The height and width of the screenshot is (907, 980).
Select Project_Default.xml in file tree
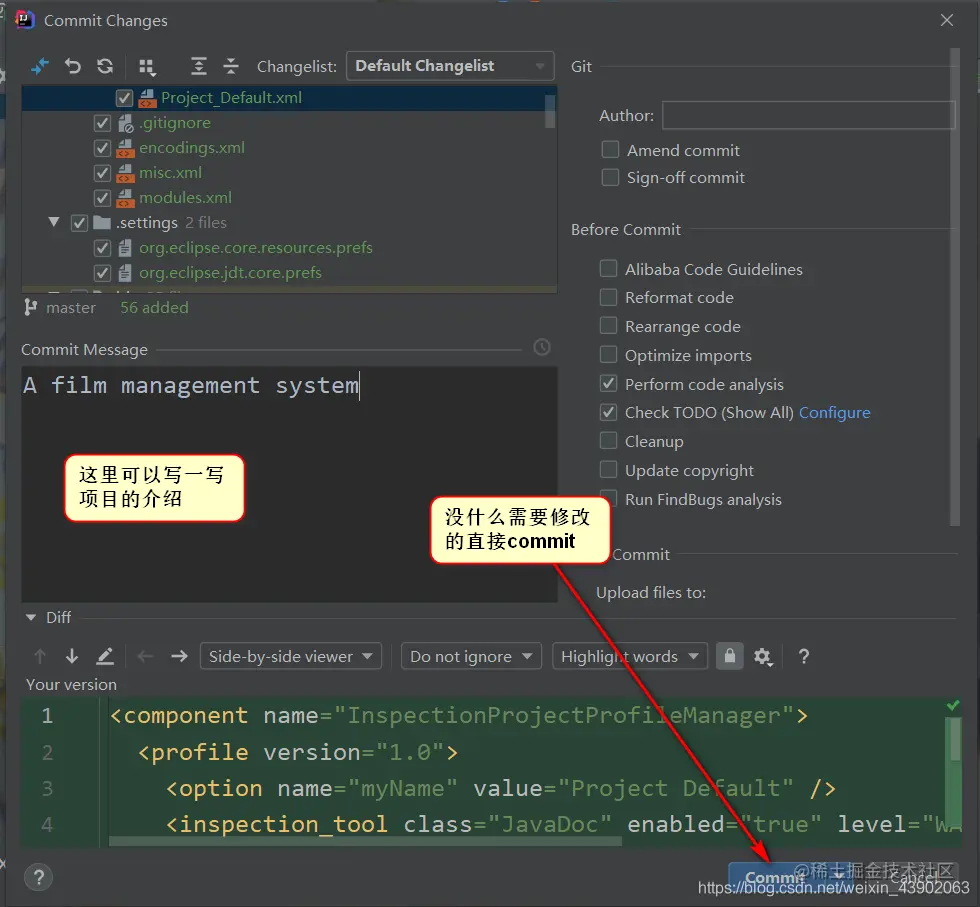pyautogui.click(x=231, y=98)
